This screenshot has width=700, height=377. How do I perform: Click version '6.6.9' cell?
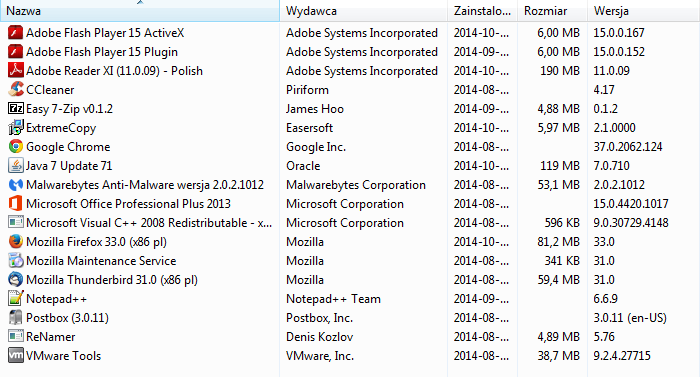605,299
